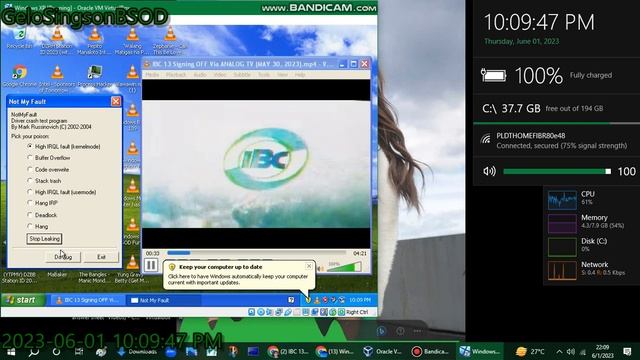The image size is (640, 360).
Task: Select the Code overwrite radio option
Action: coord(48,169)
